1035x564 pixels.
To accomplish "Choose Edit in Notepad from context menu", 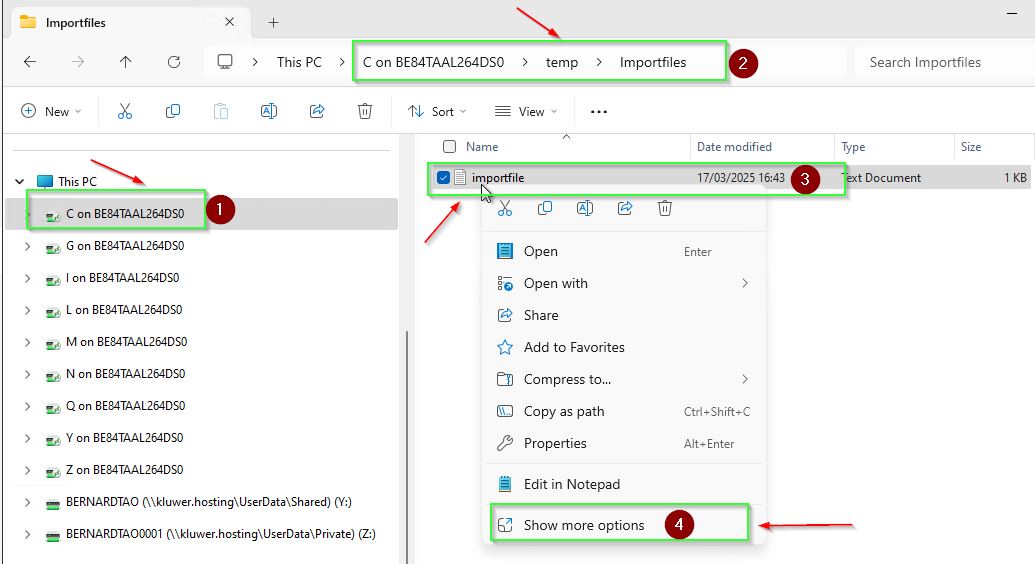I will coord(571,484).
